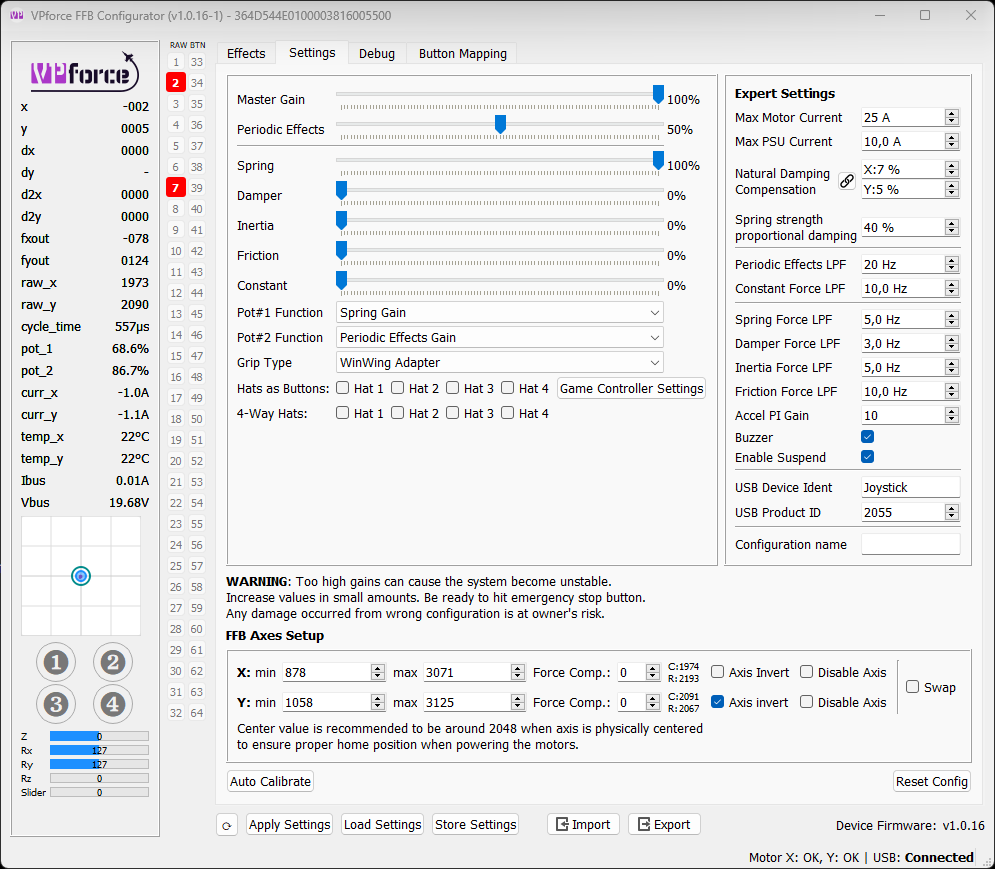Viewport: 995px width, 869px height.
Task: Open the Pot#1 Function dropdown
Action: (x=500, y=313)
